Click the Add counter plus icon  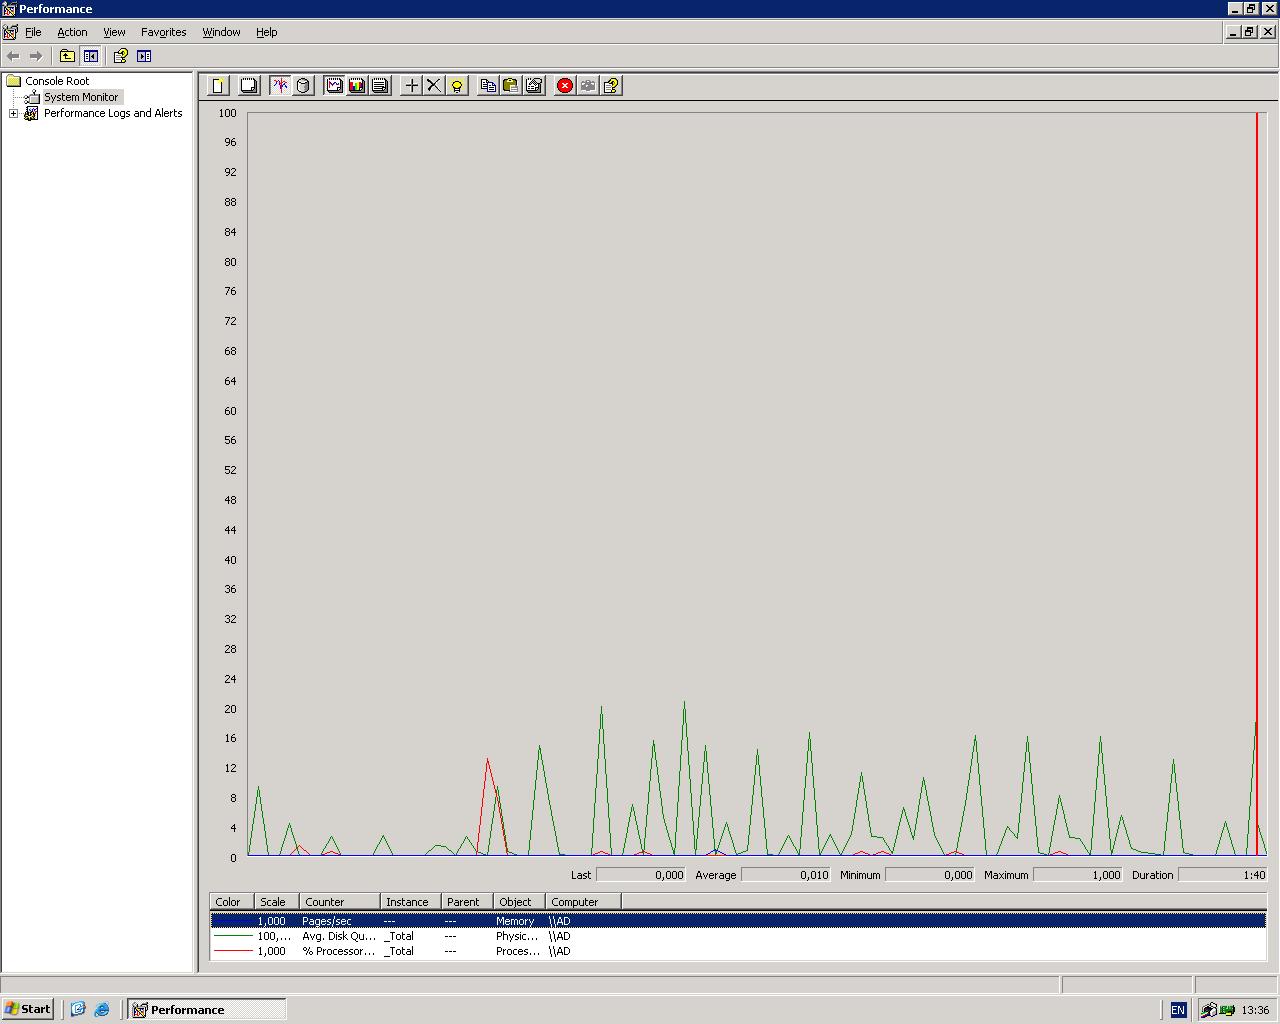(411, 85)
